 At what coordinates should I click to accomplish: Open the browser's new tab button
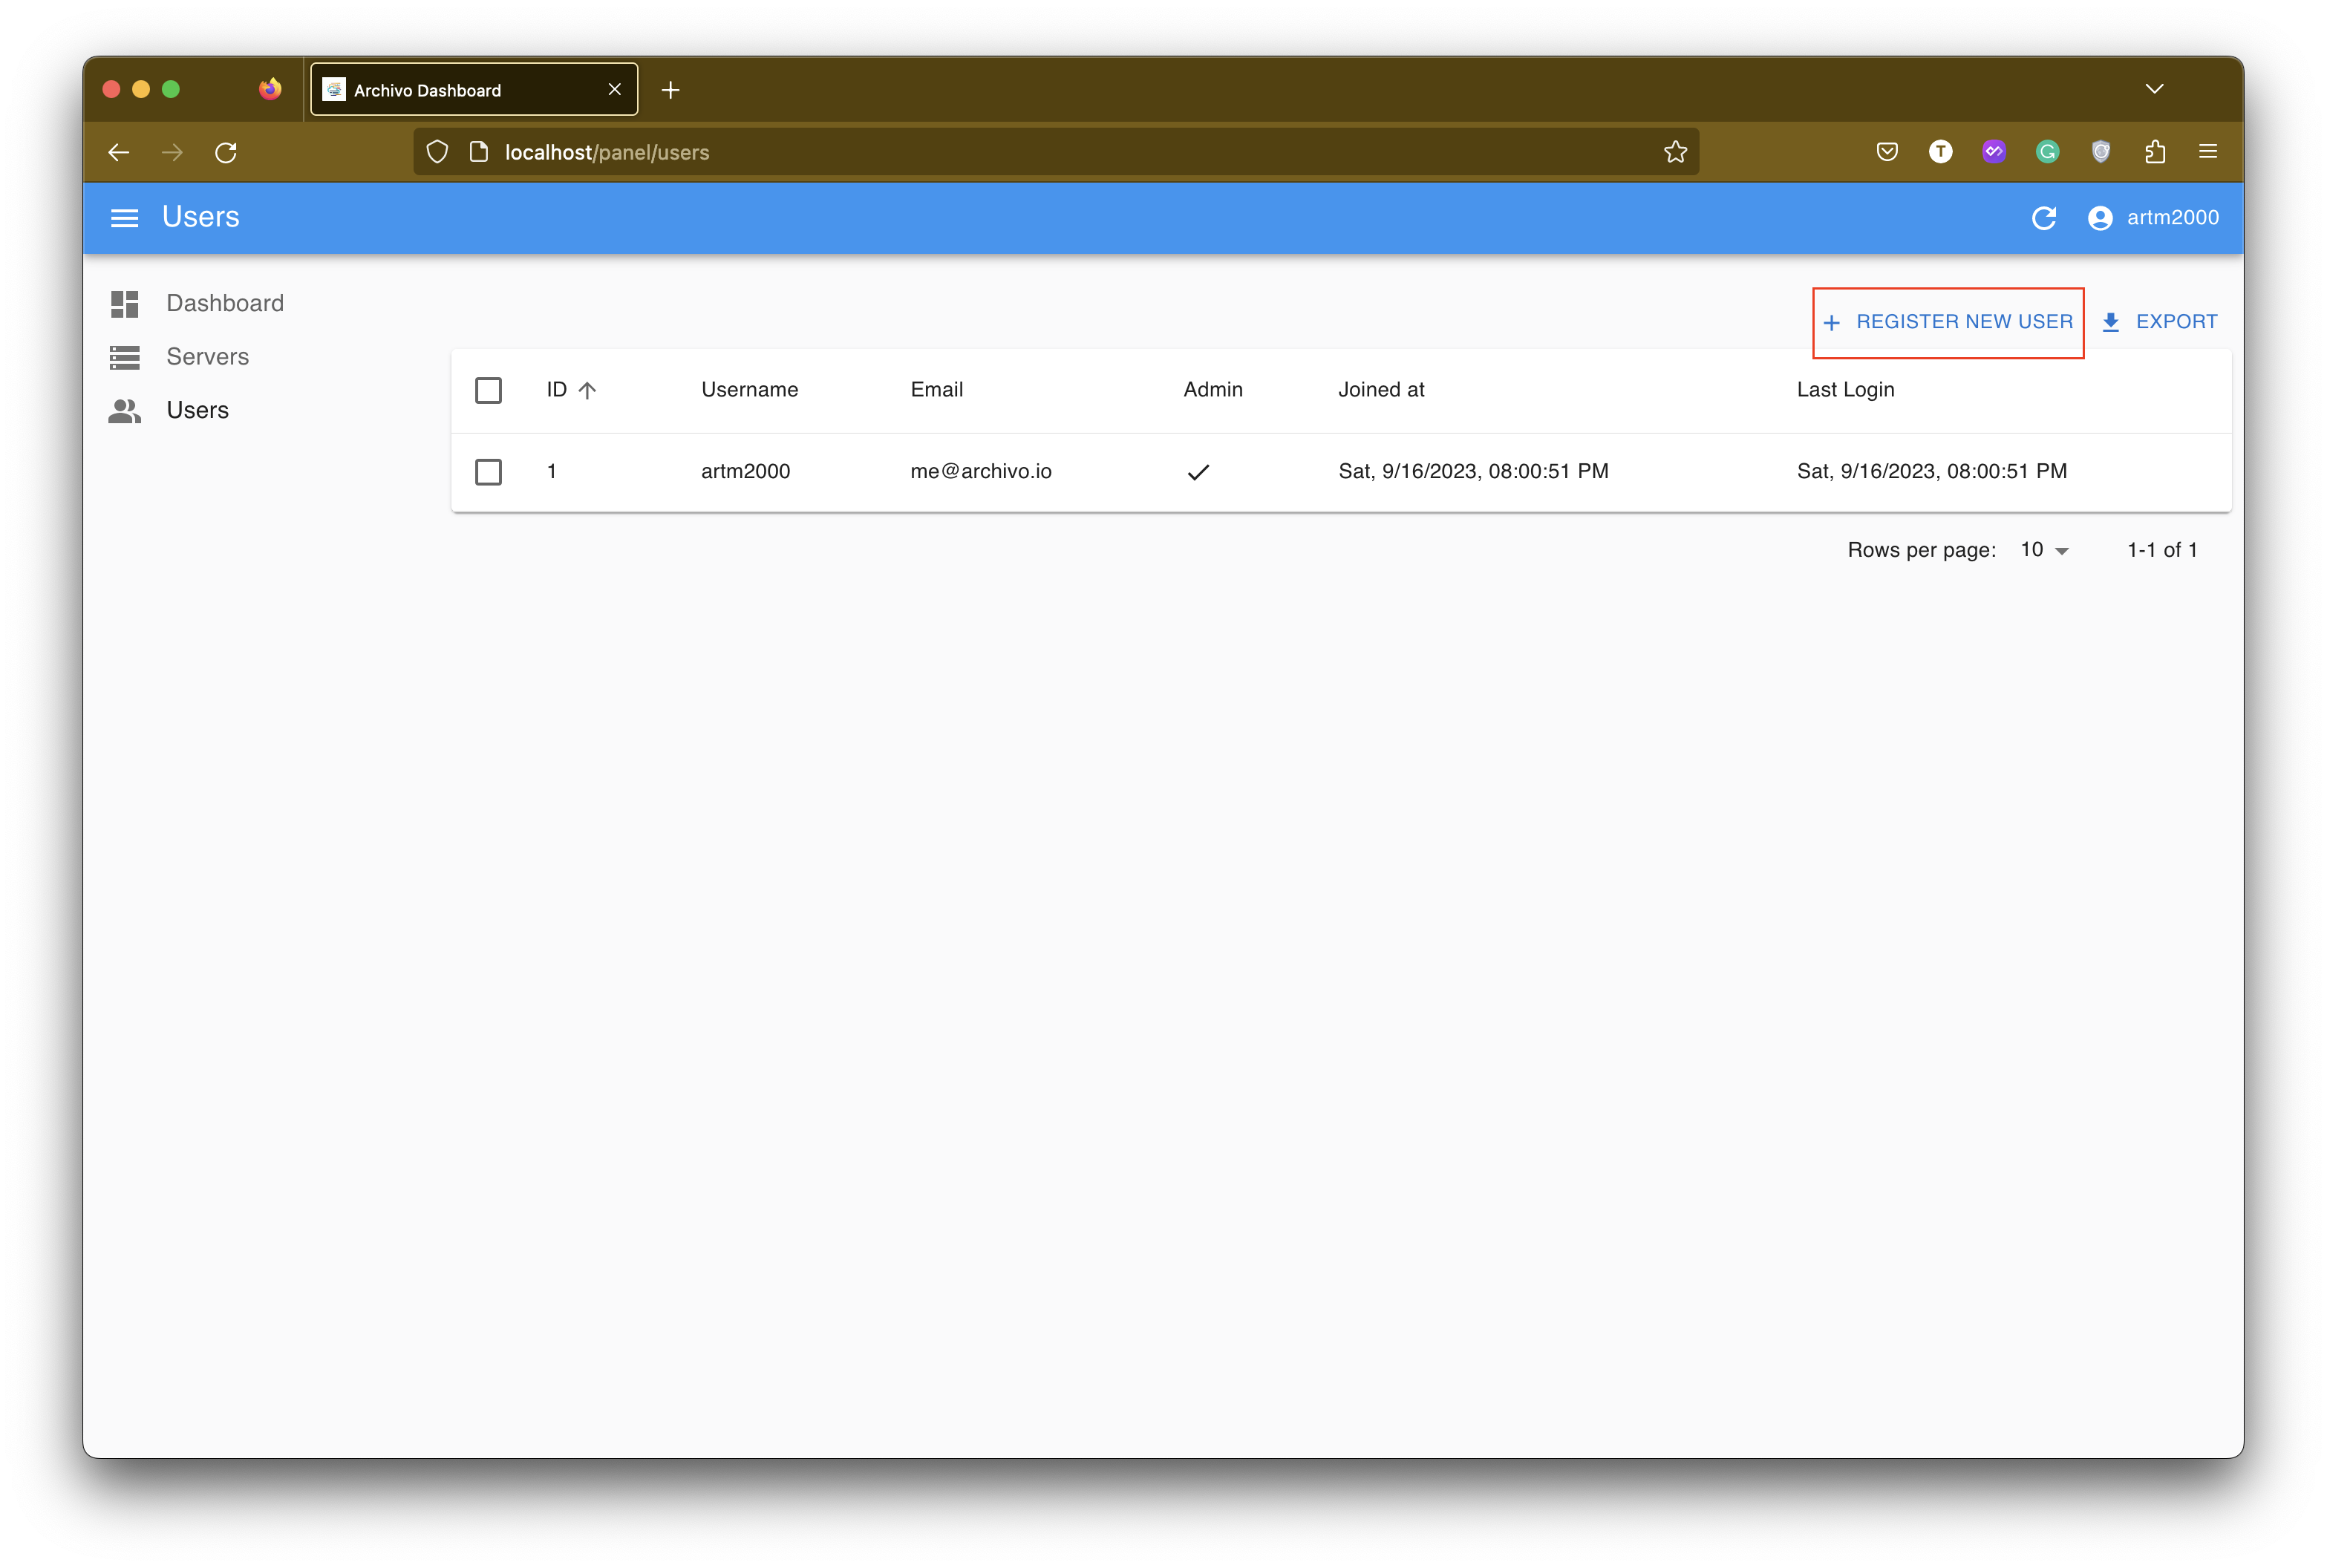coord(670,90)
